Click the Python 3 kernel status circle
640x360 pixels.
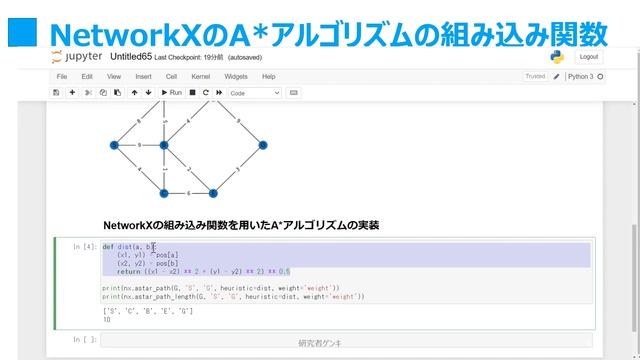pos(600,76)
